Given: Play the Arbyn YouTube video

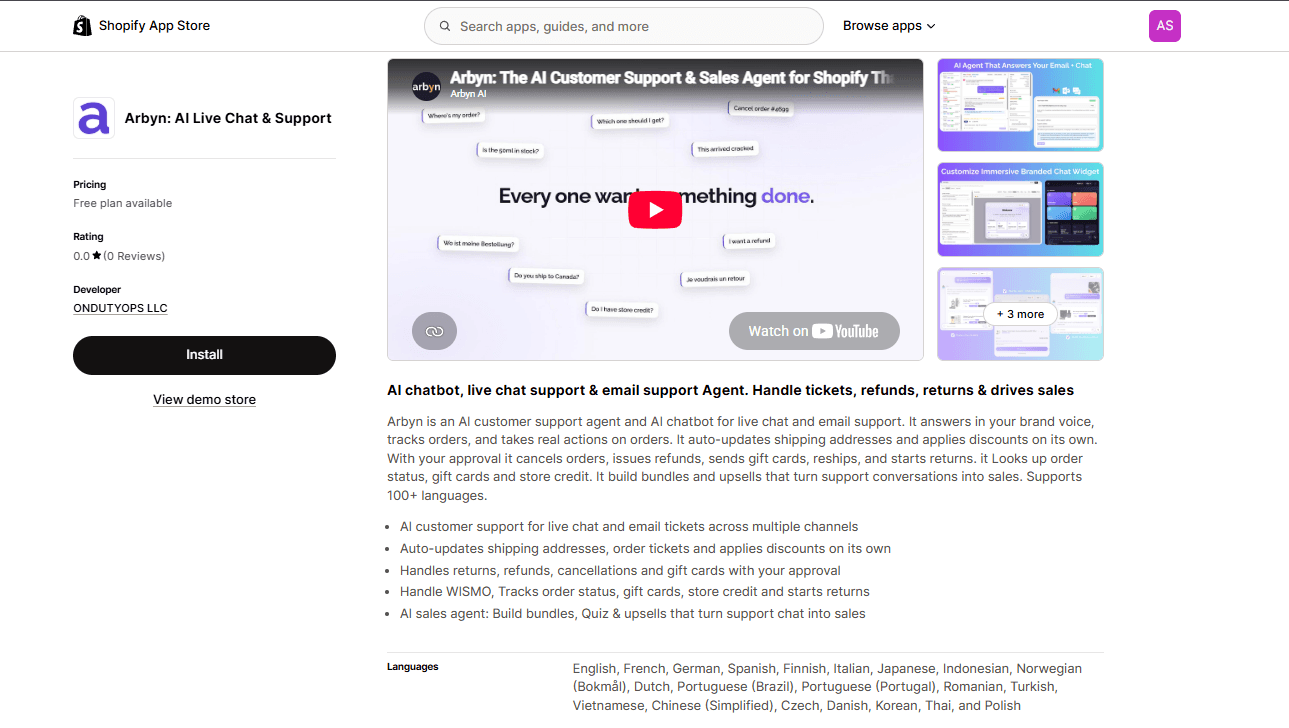Looking at the screenshot, I should 655,210.
